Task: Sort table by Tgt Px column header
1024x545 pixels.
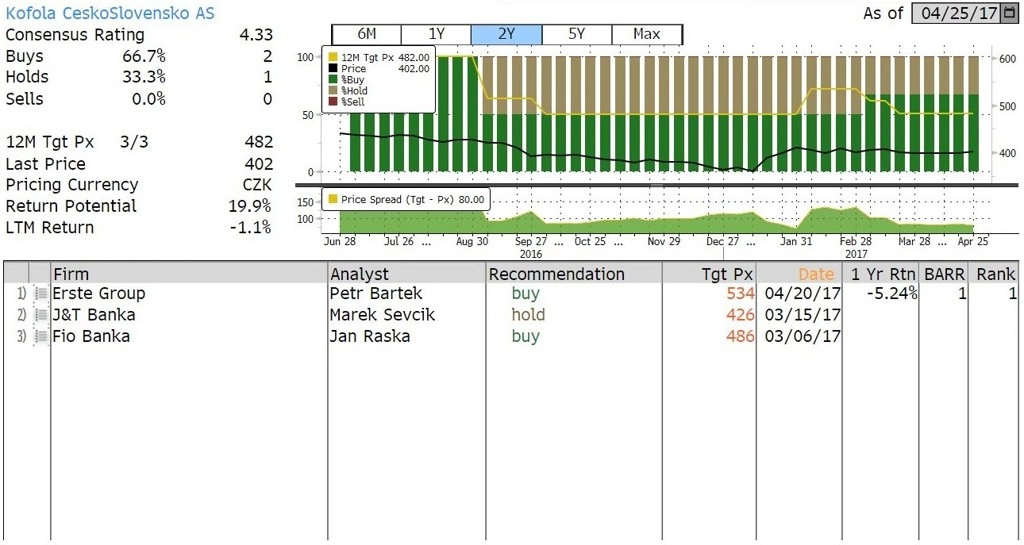Action: (709, 273)
